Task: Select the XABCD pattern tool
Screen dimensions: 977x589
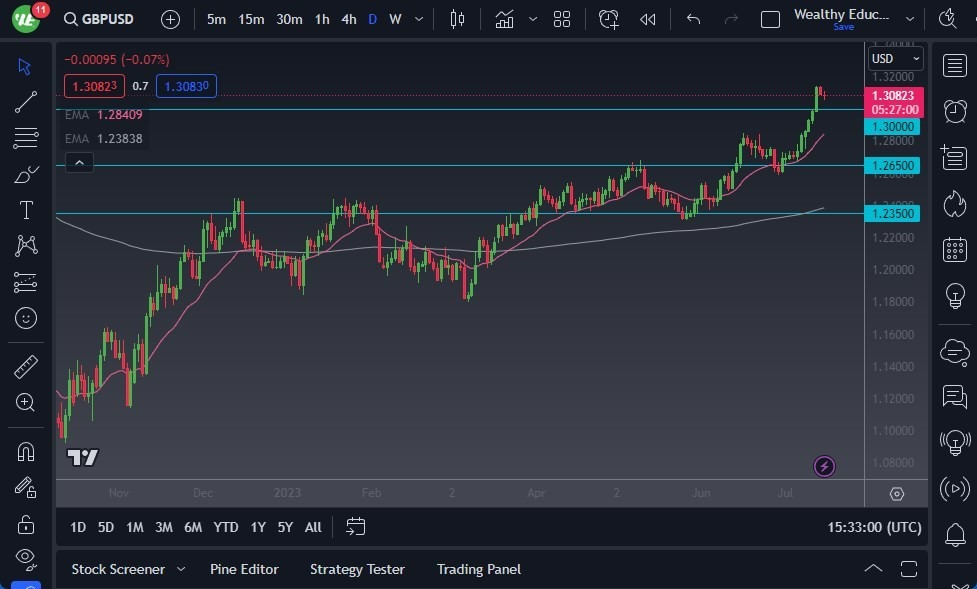Action: pyautogui.click(x=25, y=245)
